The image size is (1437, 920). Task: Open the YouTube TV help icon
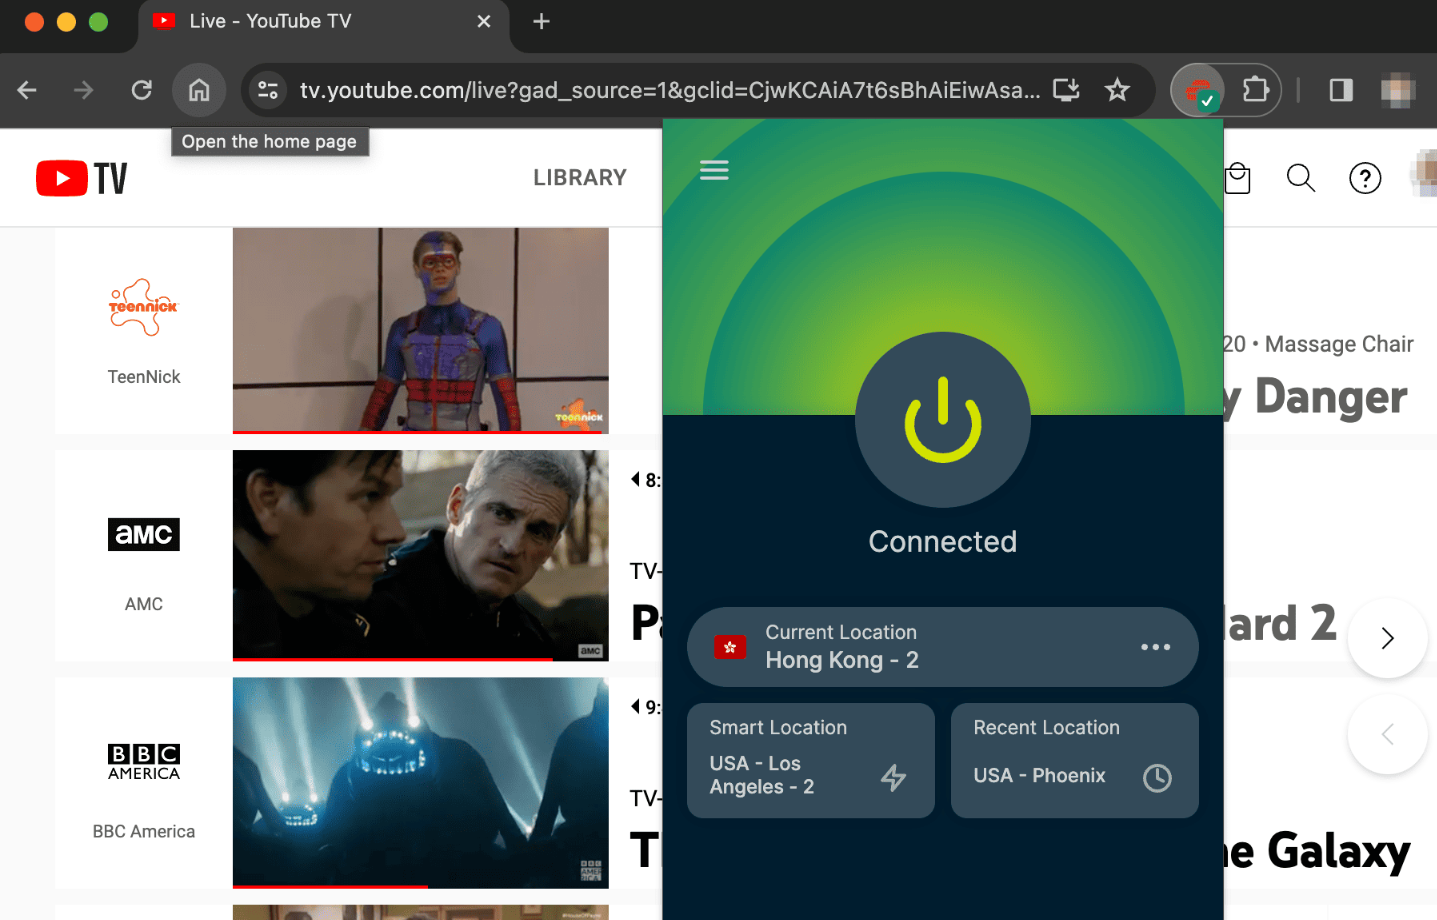[1365, 178]
